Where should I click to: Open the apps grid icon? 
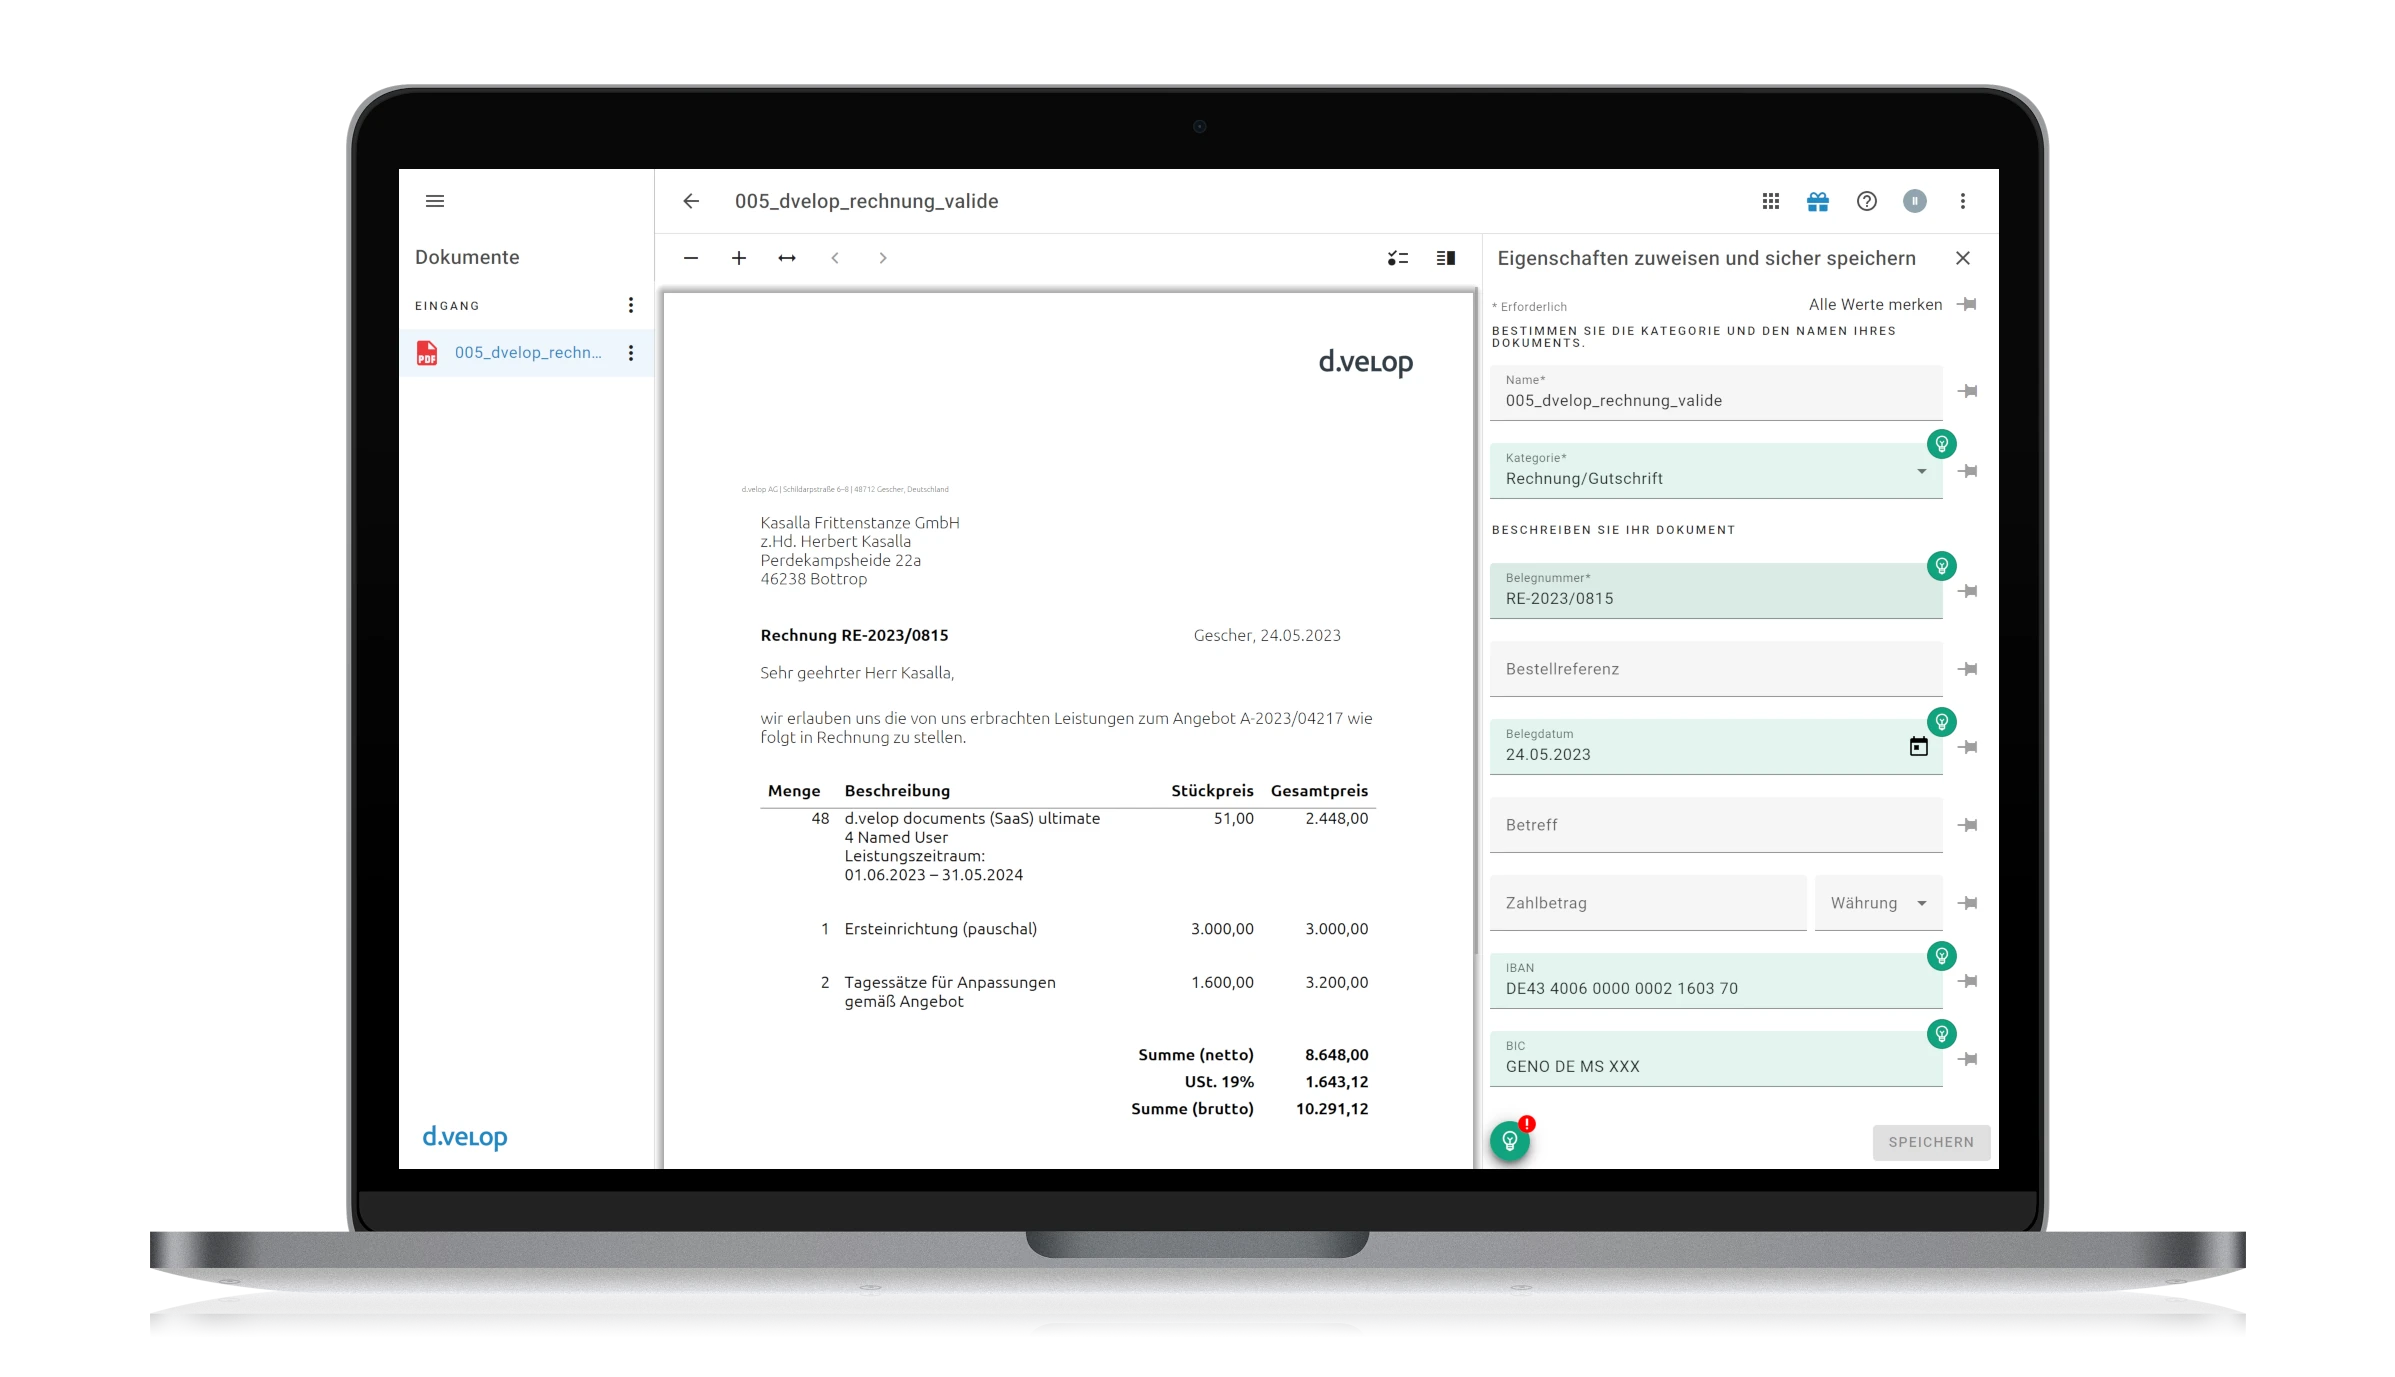coord(1770,201)
